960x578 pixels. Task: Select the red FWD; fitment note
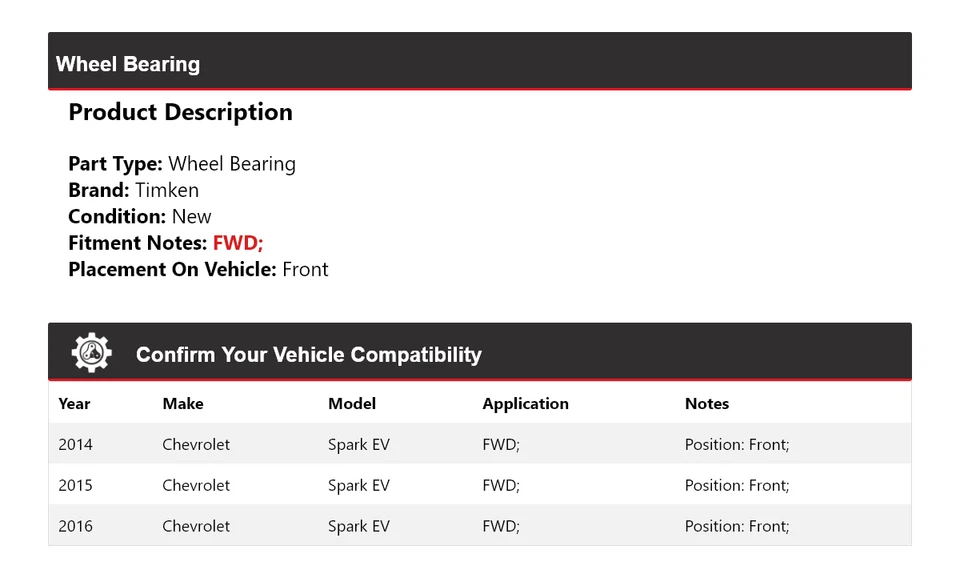point(238,243)
